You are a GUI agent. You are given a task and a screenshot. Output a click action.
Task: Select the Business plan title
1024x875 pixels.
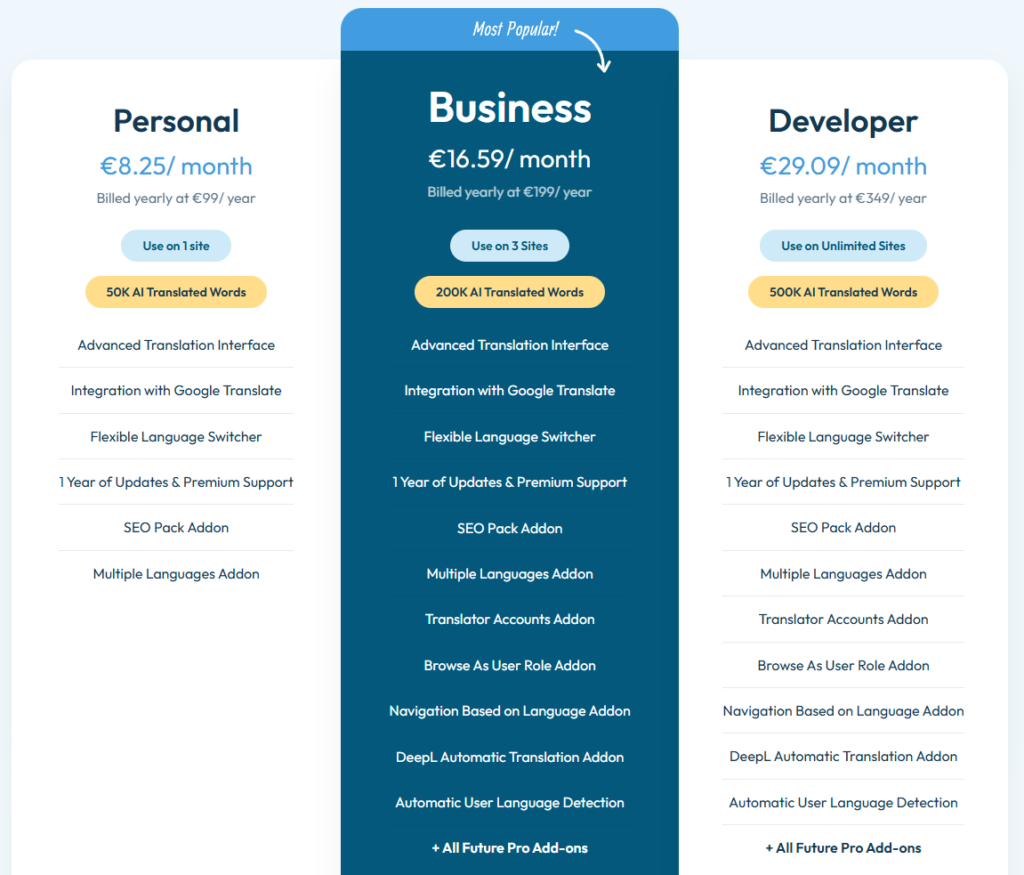[x=510, y=108]
